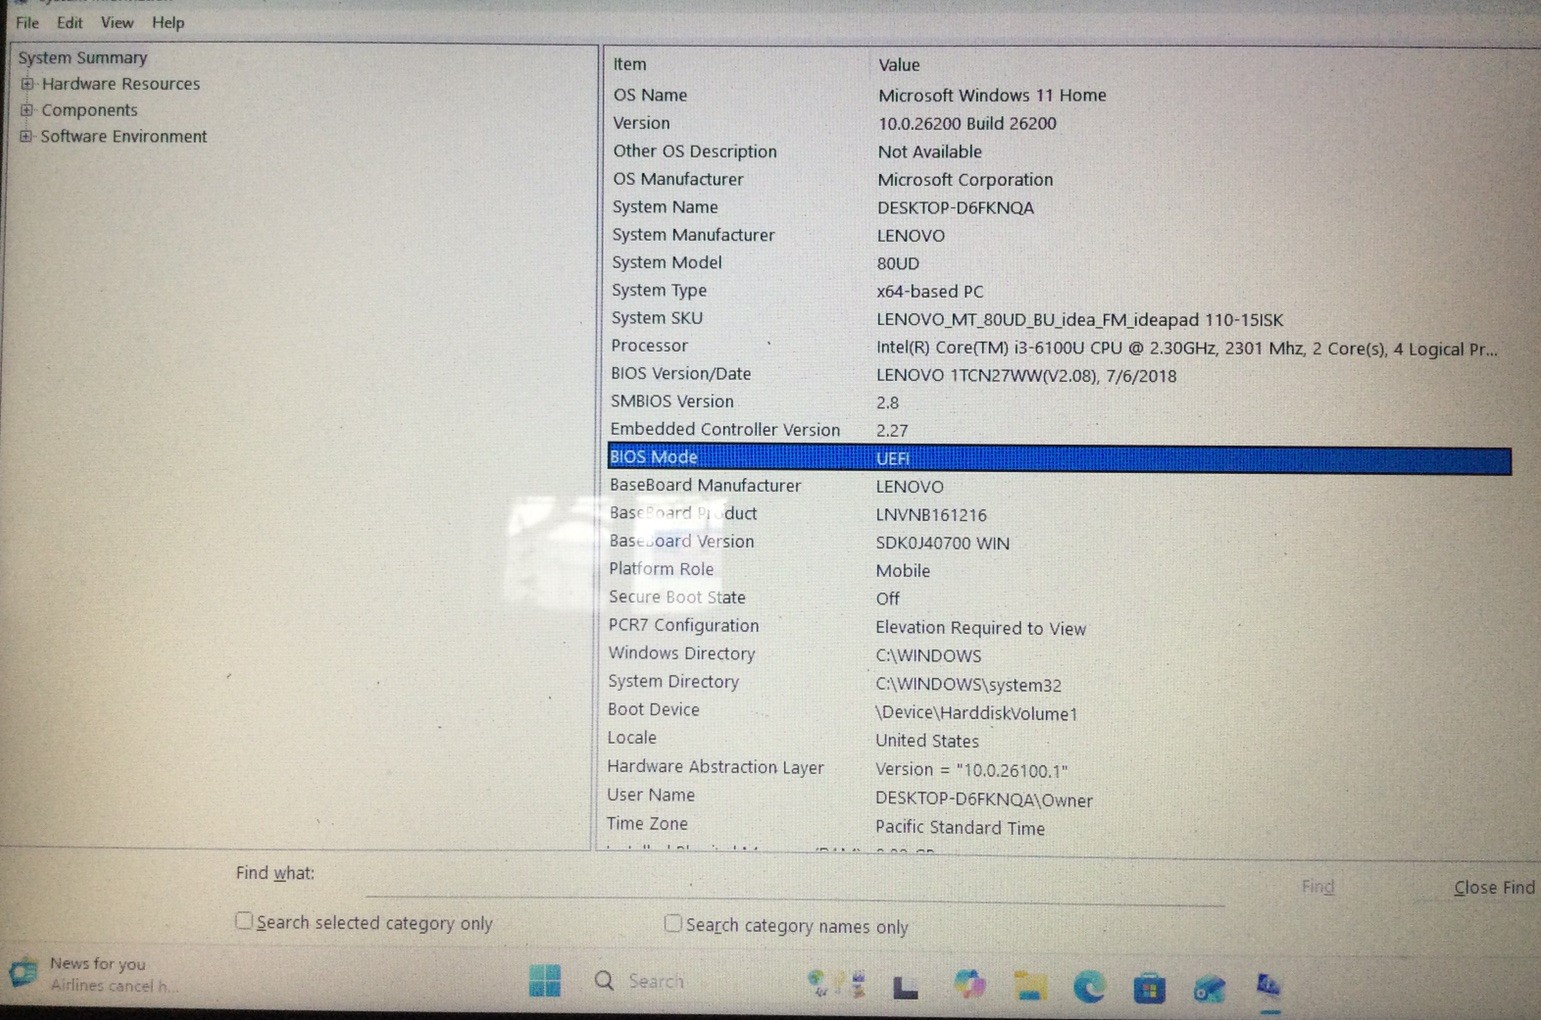
Task: Select Hardware Resources tree item
Action: pyautogui.click(x=121, y=84)
